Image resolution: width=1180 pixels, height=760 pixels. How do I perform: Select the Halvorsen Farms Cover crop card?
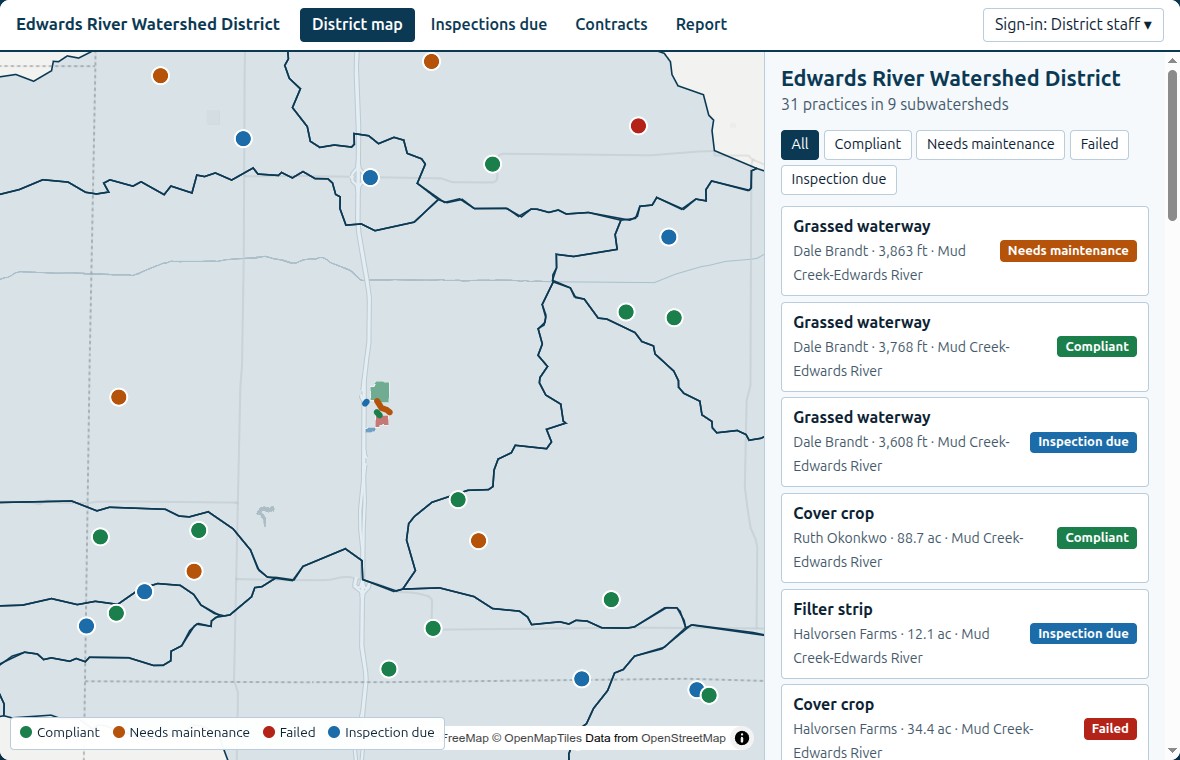coord(965,722)
